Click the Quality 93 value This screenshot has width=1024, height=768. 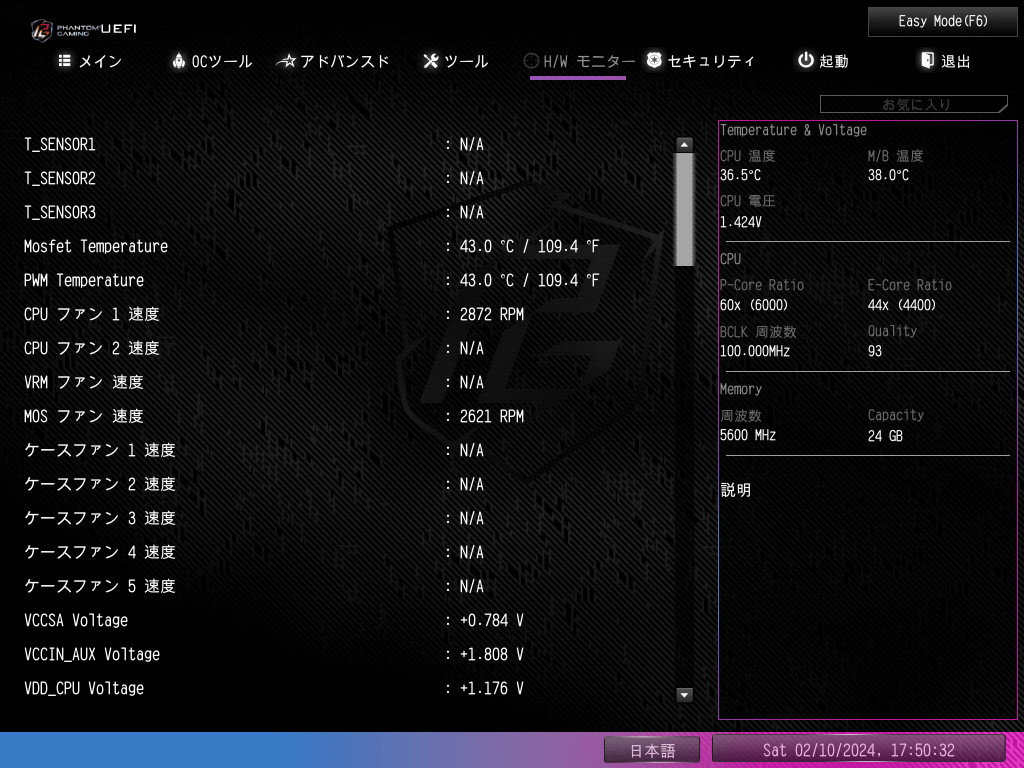(x=874, y=351)
